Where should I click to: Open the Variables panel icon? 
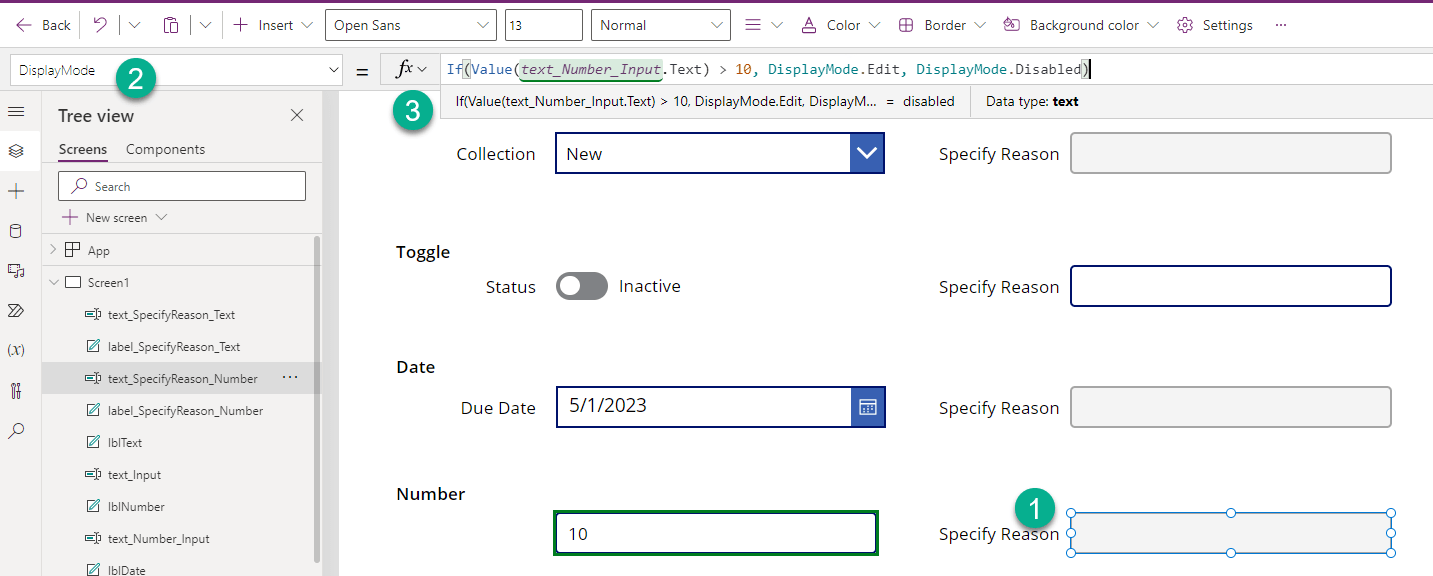pos(16,350)
